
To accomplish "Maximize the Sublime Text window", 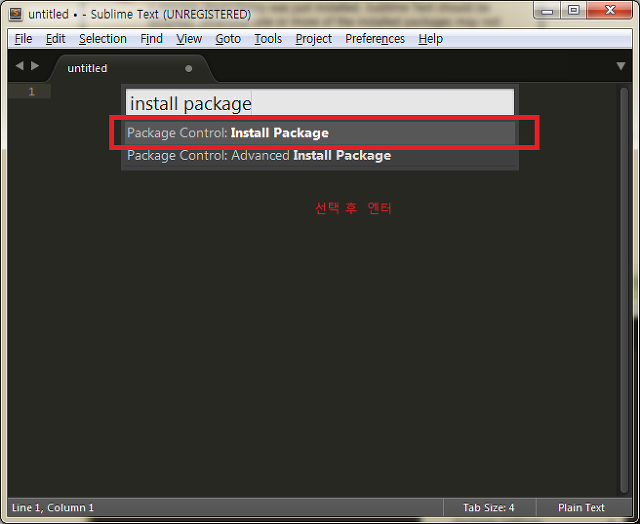I will point(573,11).
